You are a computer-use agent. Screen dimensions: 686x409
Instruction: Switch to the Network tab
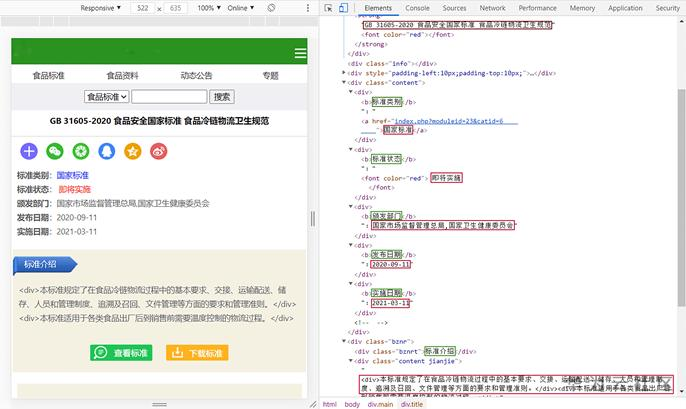tap(492, 8)
